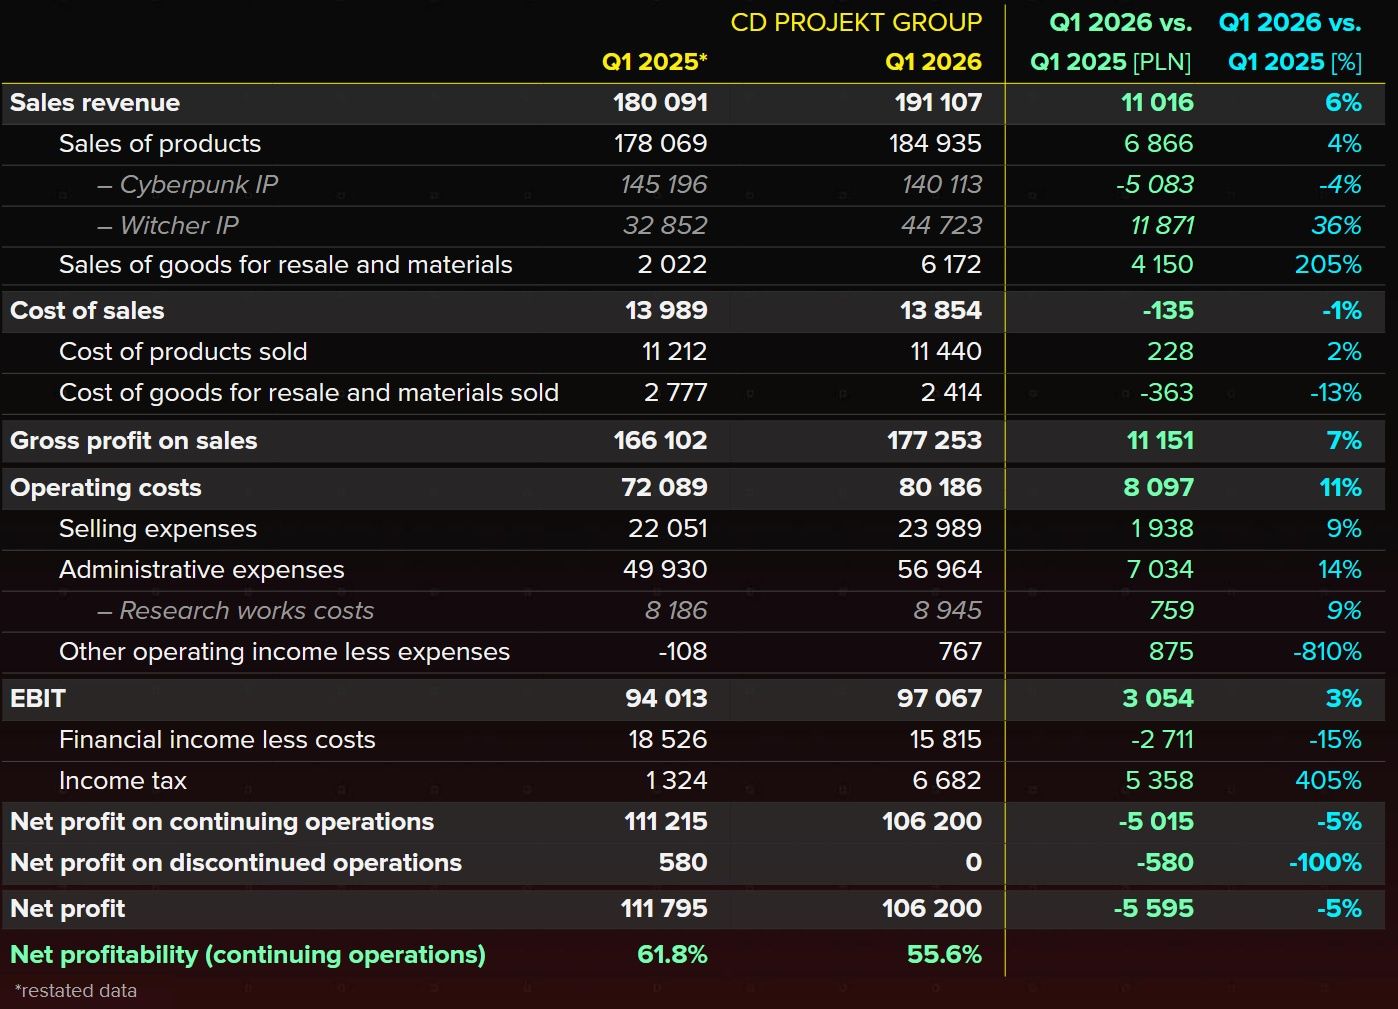Click the Administrative expenses label
The width and height of the screenshot is (1398, 1009).
click(202, 570)
